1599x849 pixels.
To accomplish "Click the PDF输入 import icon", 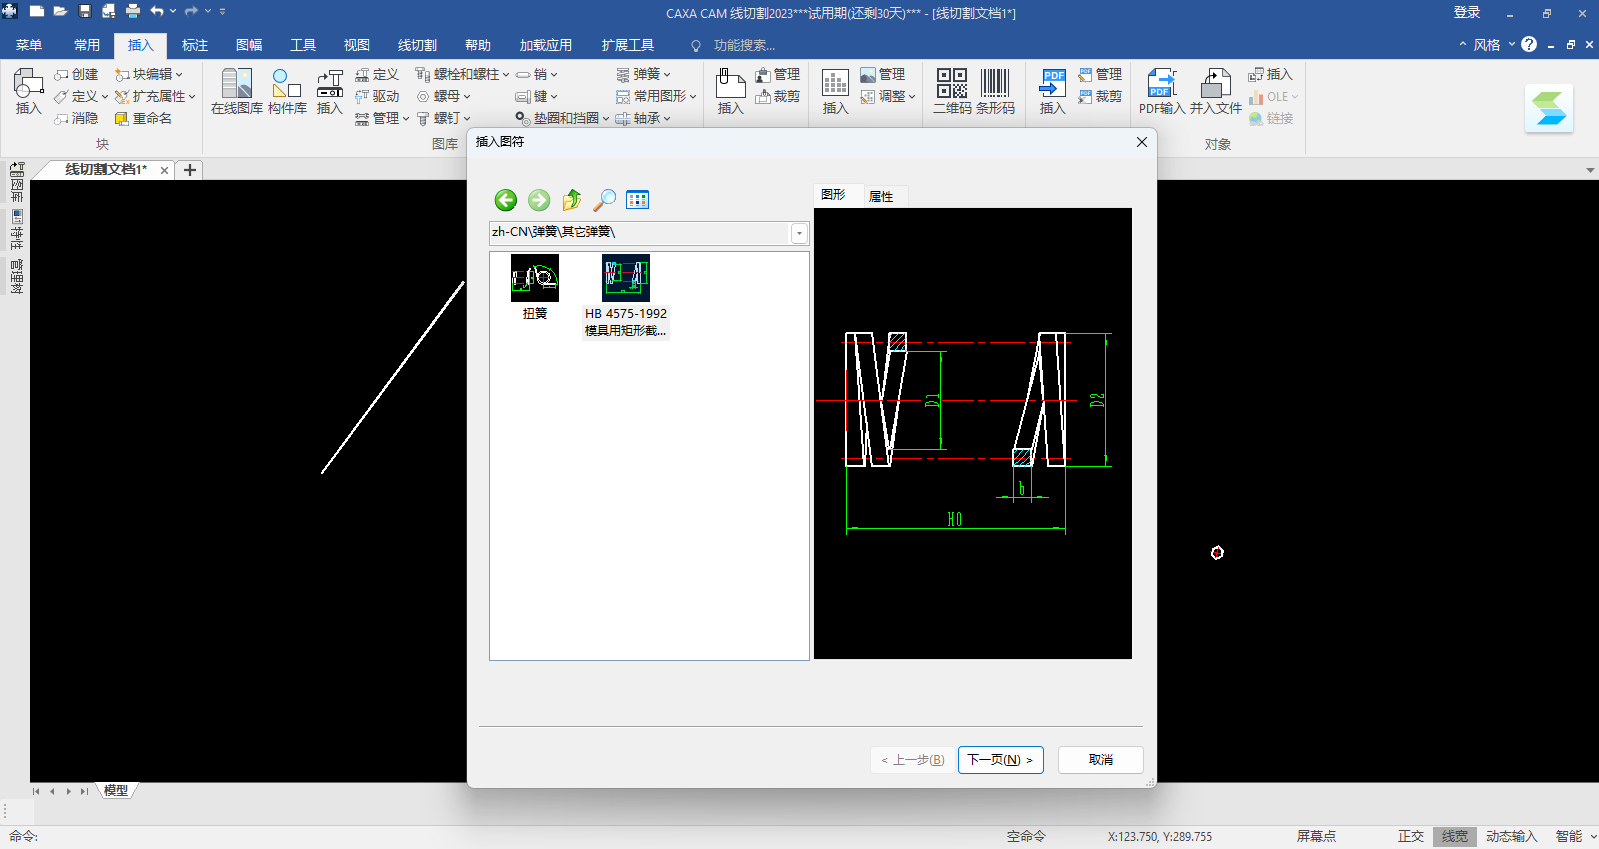I will (x=1161, y=91).
